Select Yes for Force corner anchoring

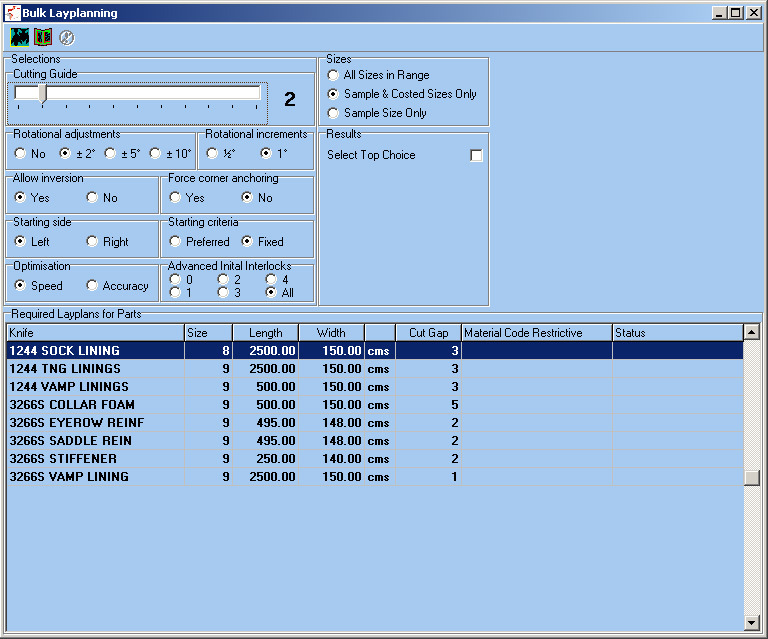175,197
